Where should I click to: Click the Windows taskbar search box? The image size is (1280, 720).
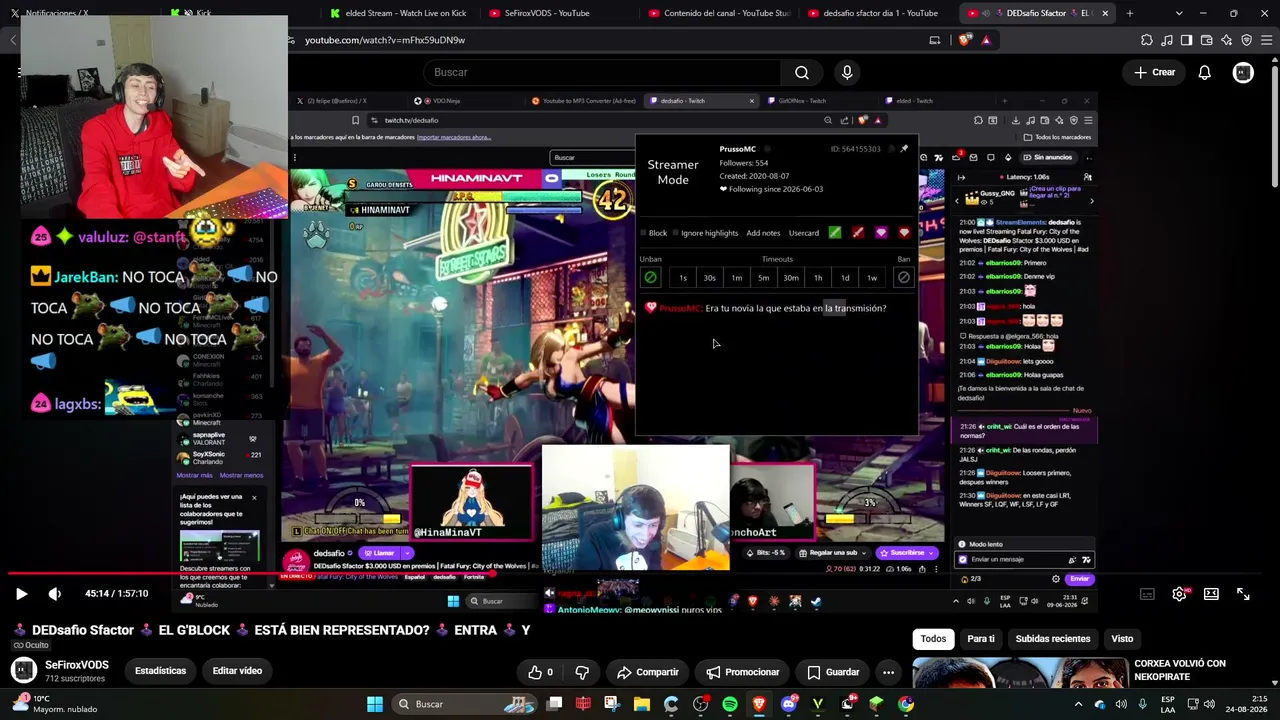click(x=465, y=704)
